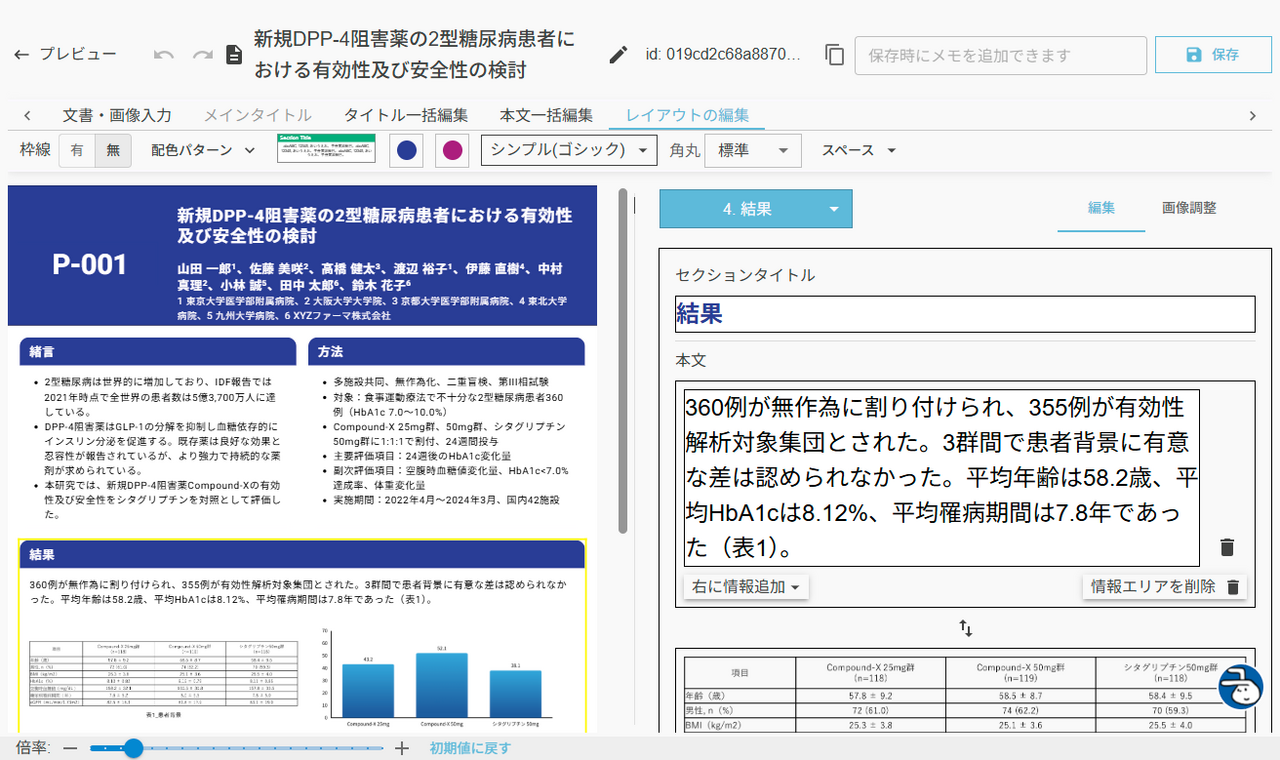Screen dimensions: 1280x760
Task: Select the layout template thumbnail
Action: [x=326, y=150]
